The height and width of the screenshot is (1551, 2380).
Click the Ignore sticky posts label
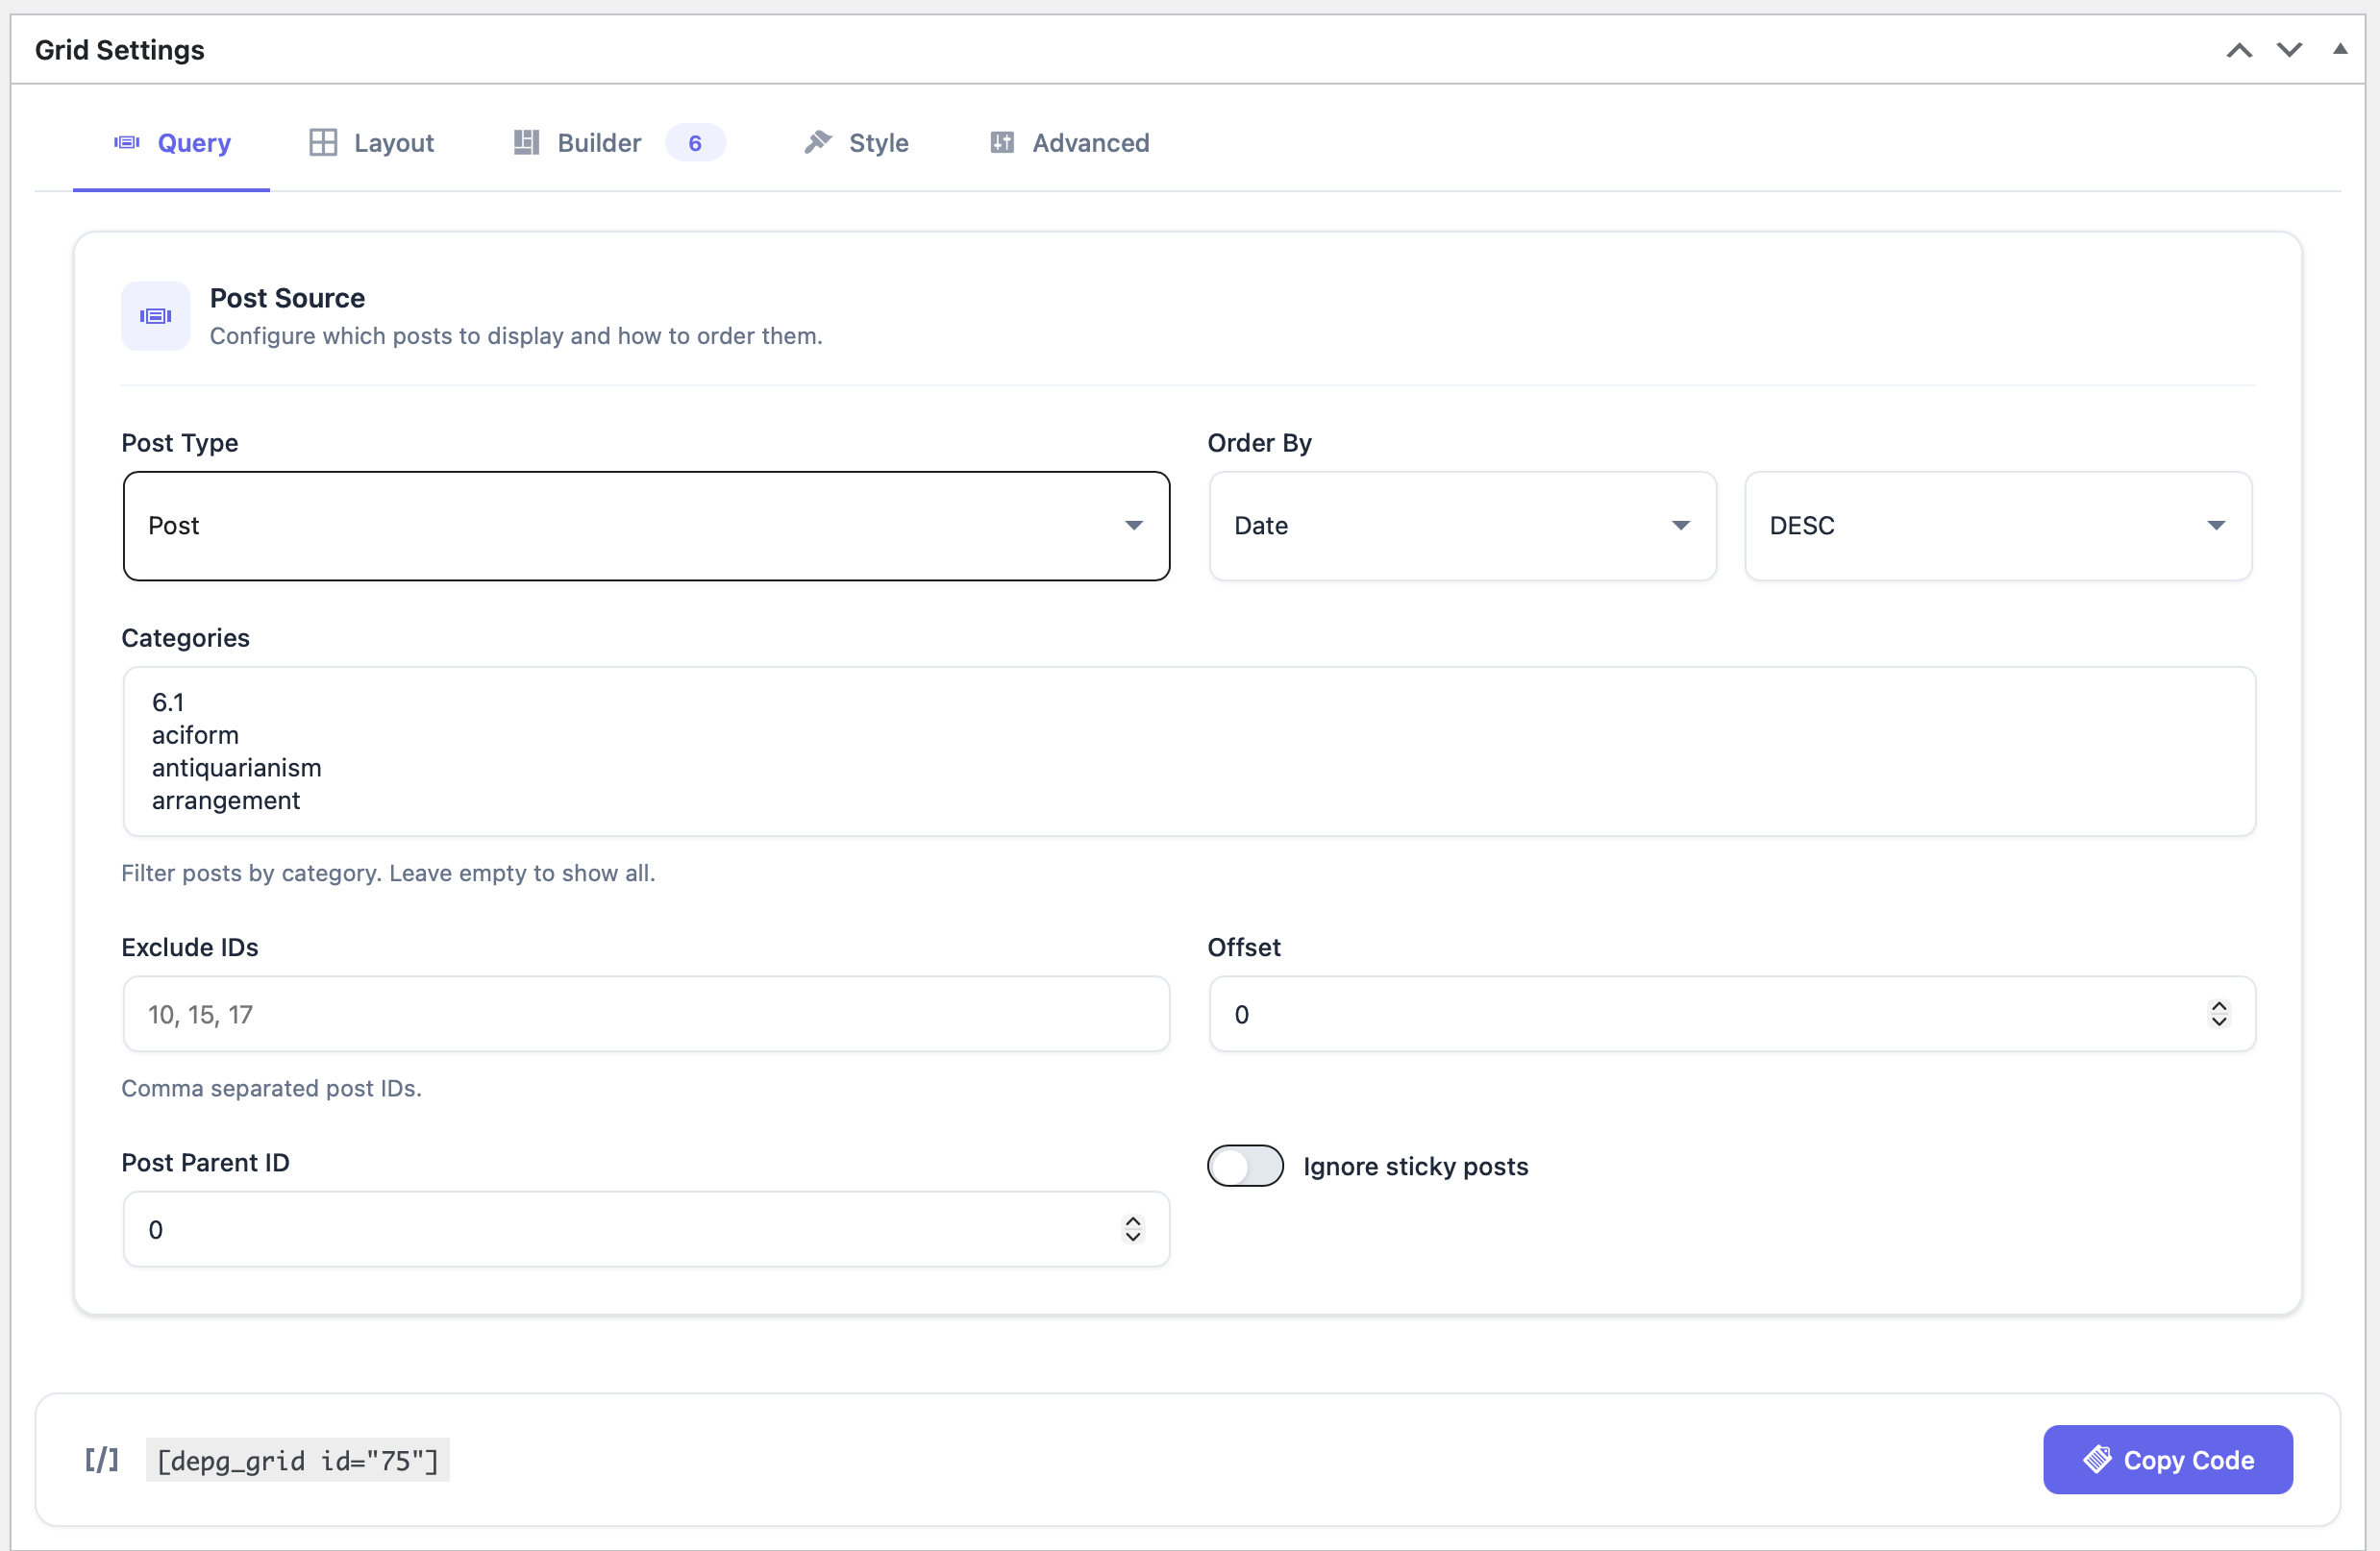[x=1415, y=1167]
